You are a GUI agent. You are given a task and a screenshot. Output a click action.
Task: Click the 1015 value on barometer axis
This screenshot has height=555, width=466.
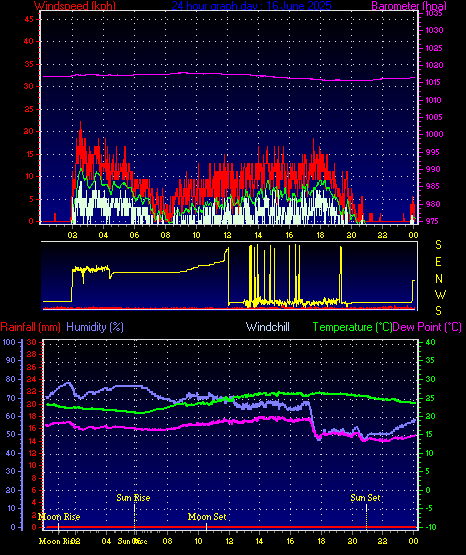pyautogui.click(x=434, y=82)
